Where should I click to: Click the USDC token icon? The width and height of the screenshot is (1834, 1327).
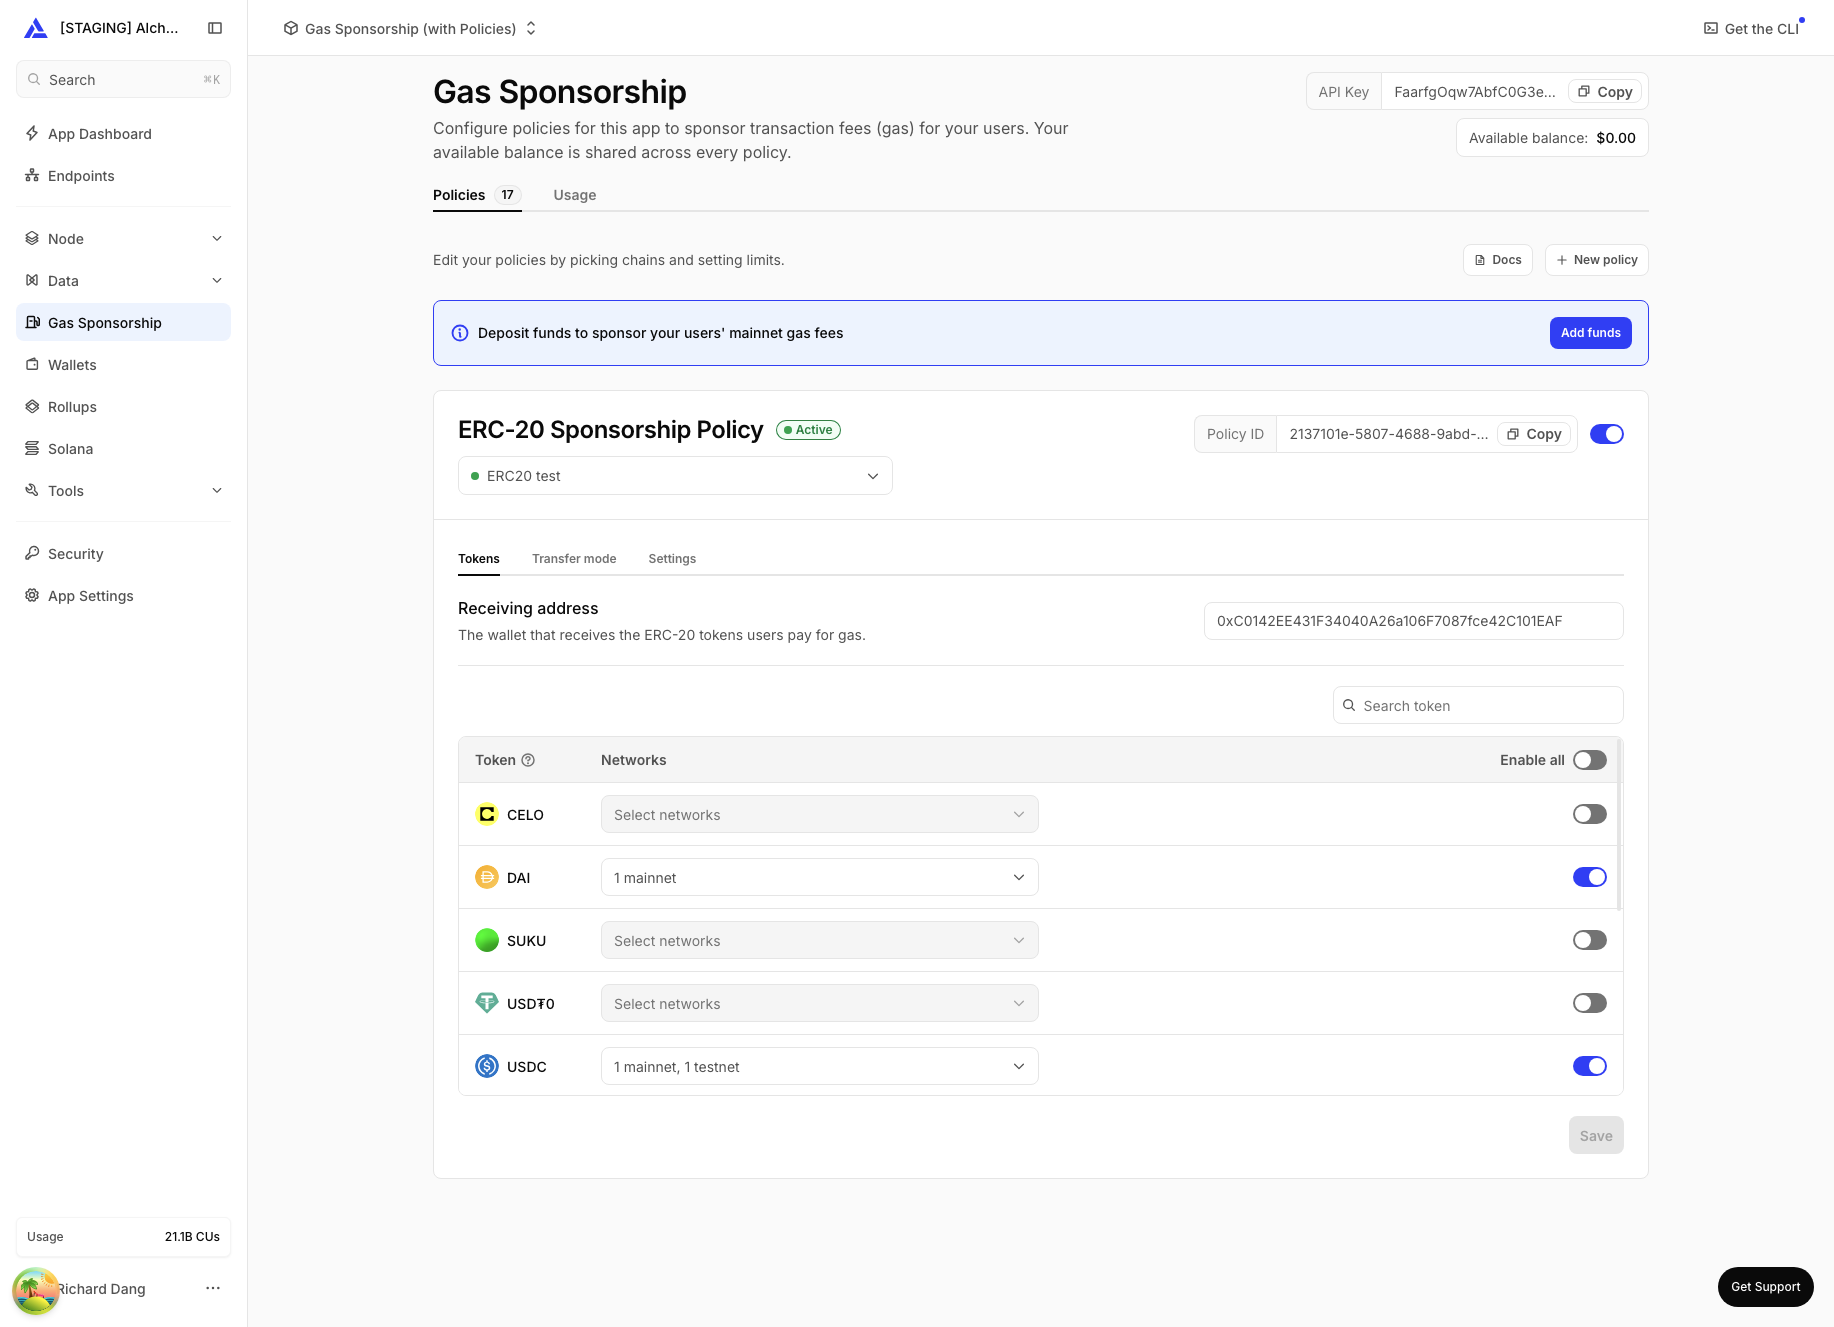487,1066
